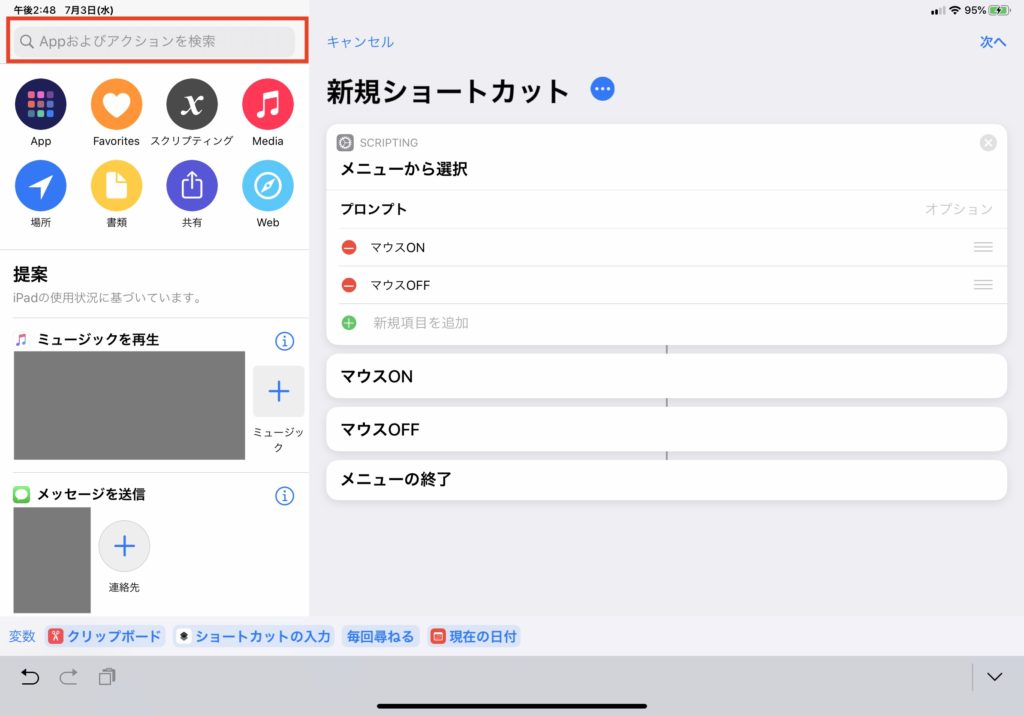Image resolution: width=1024 pixels, height=715 pixels.
Task: Open the スクリプティング category icon
Action: click(x=192, y=104)
